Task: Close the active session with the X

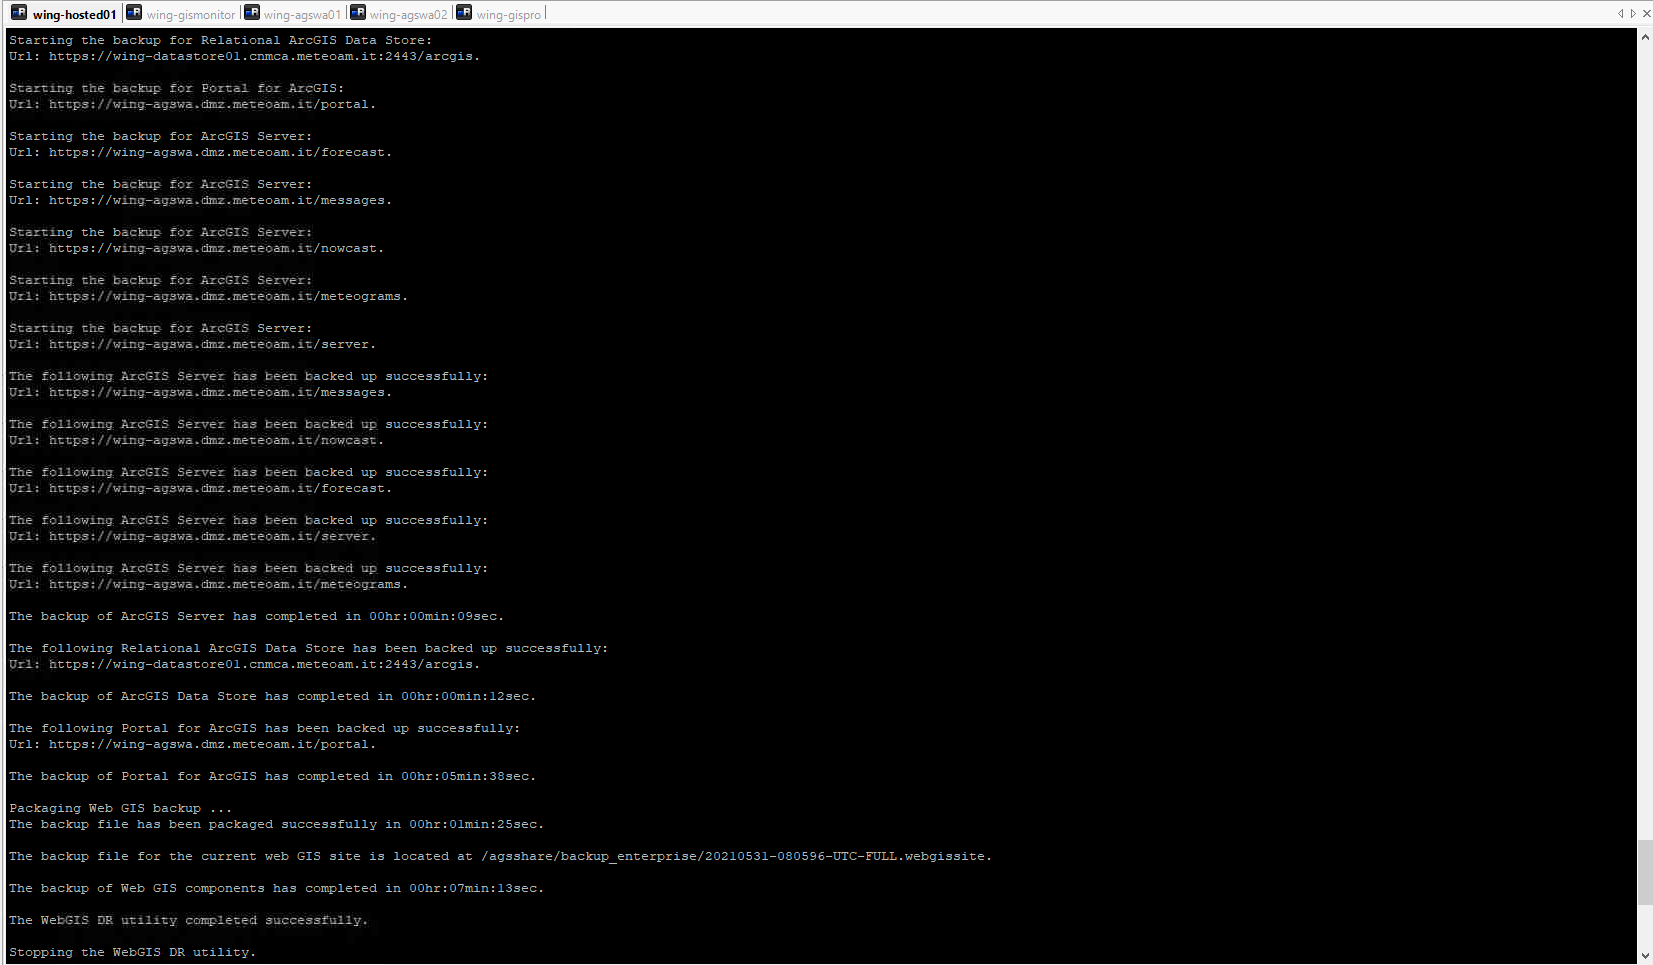Action: (x=1646, y=14)
